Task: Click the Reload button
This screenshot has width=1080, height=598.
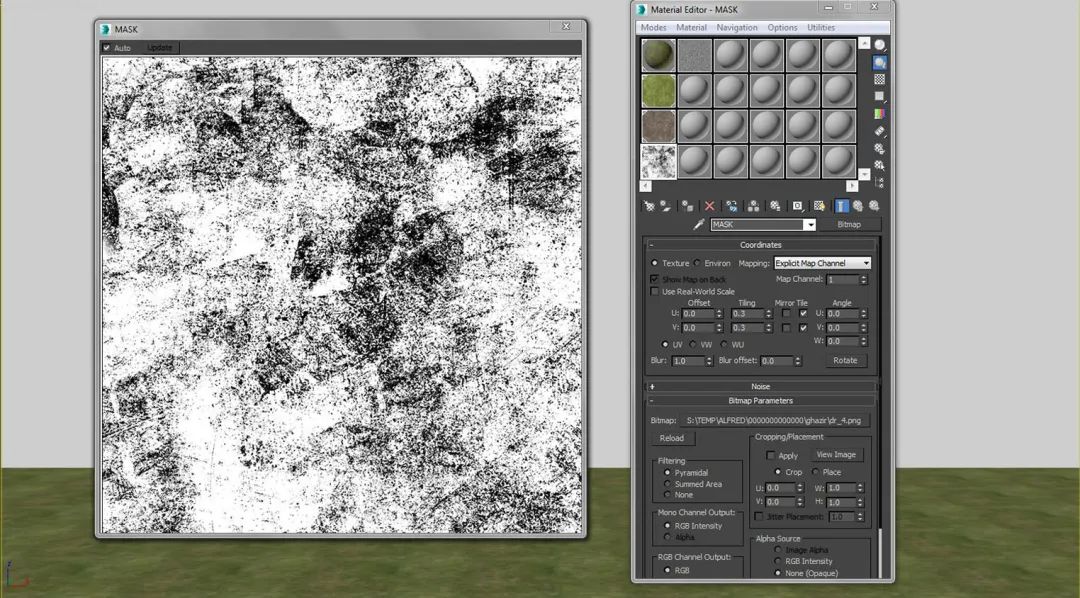Action: (672, 438)
